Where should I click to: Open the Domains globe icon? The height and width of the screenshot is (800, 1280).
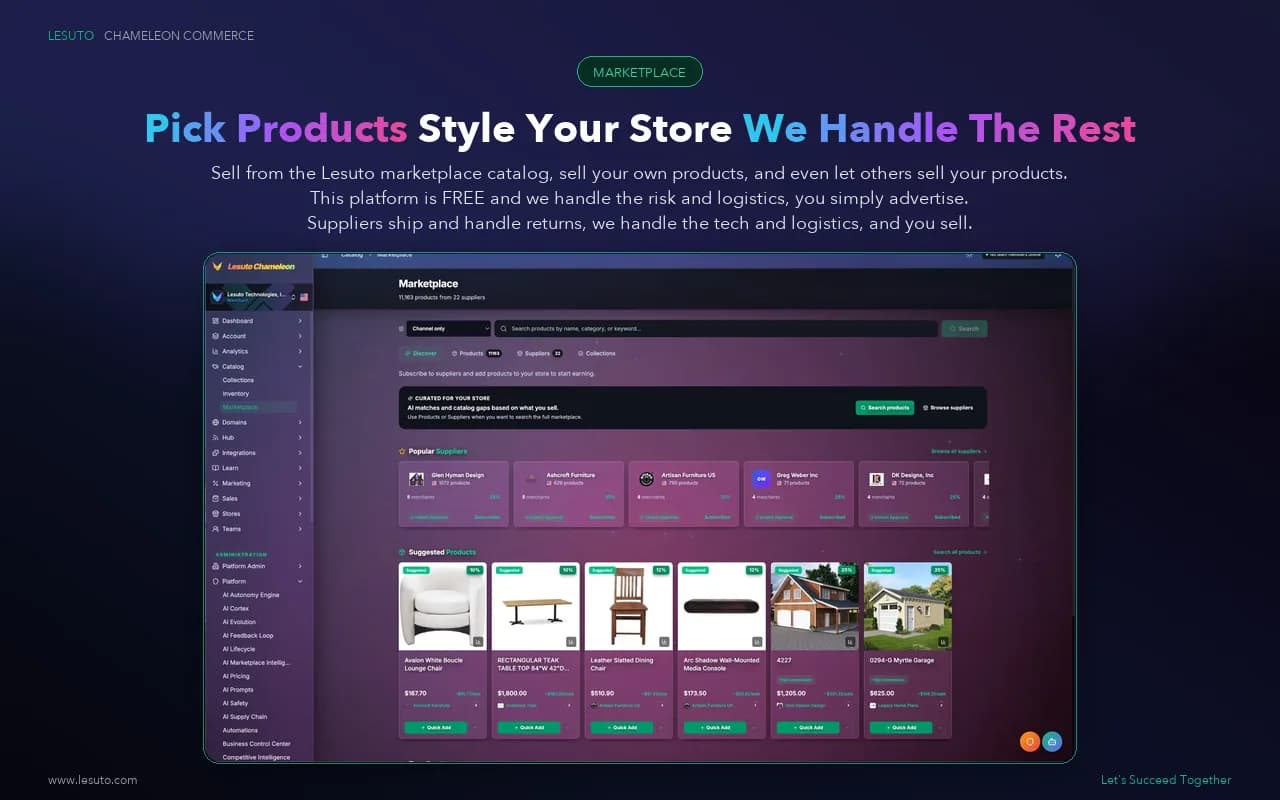215,422
